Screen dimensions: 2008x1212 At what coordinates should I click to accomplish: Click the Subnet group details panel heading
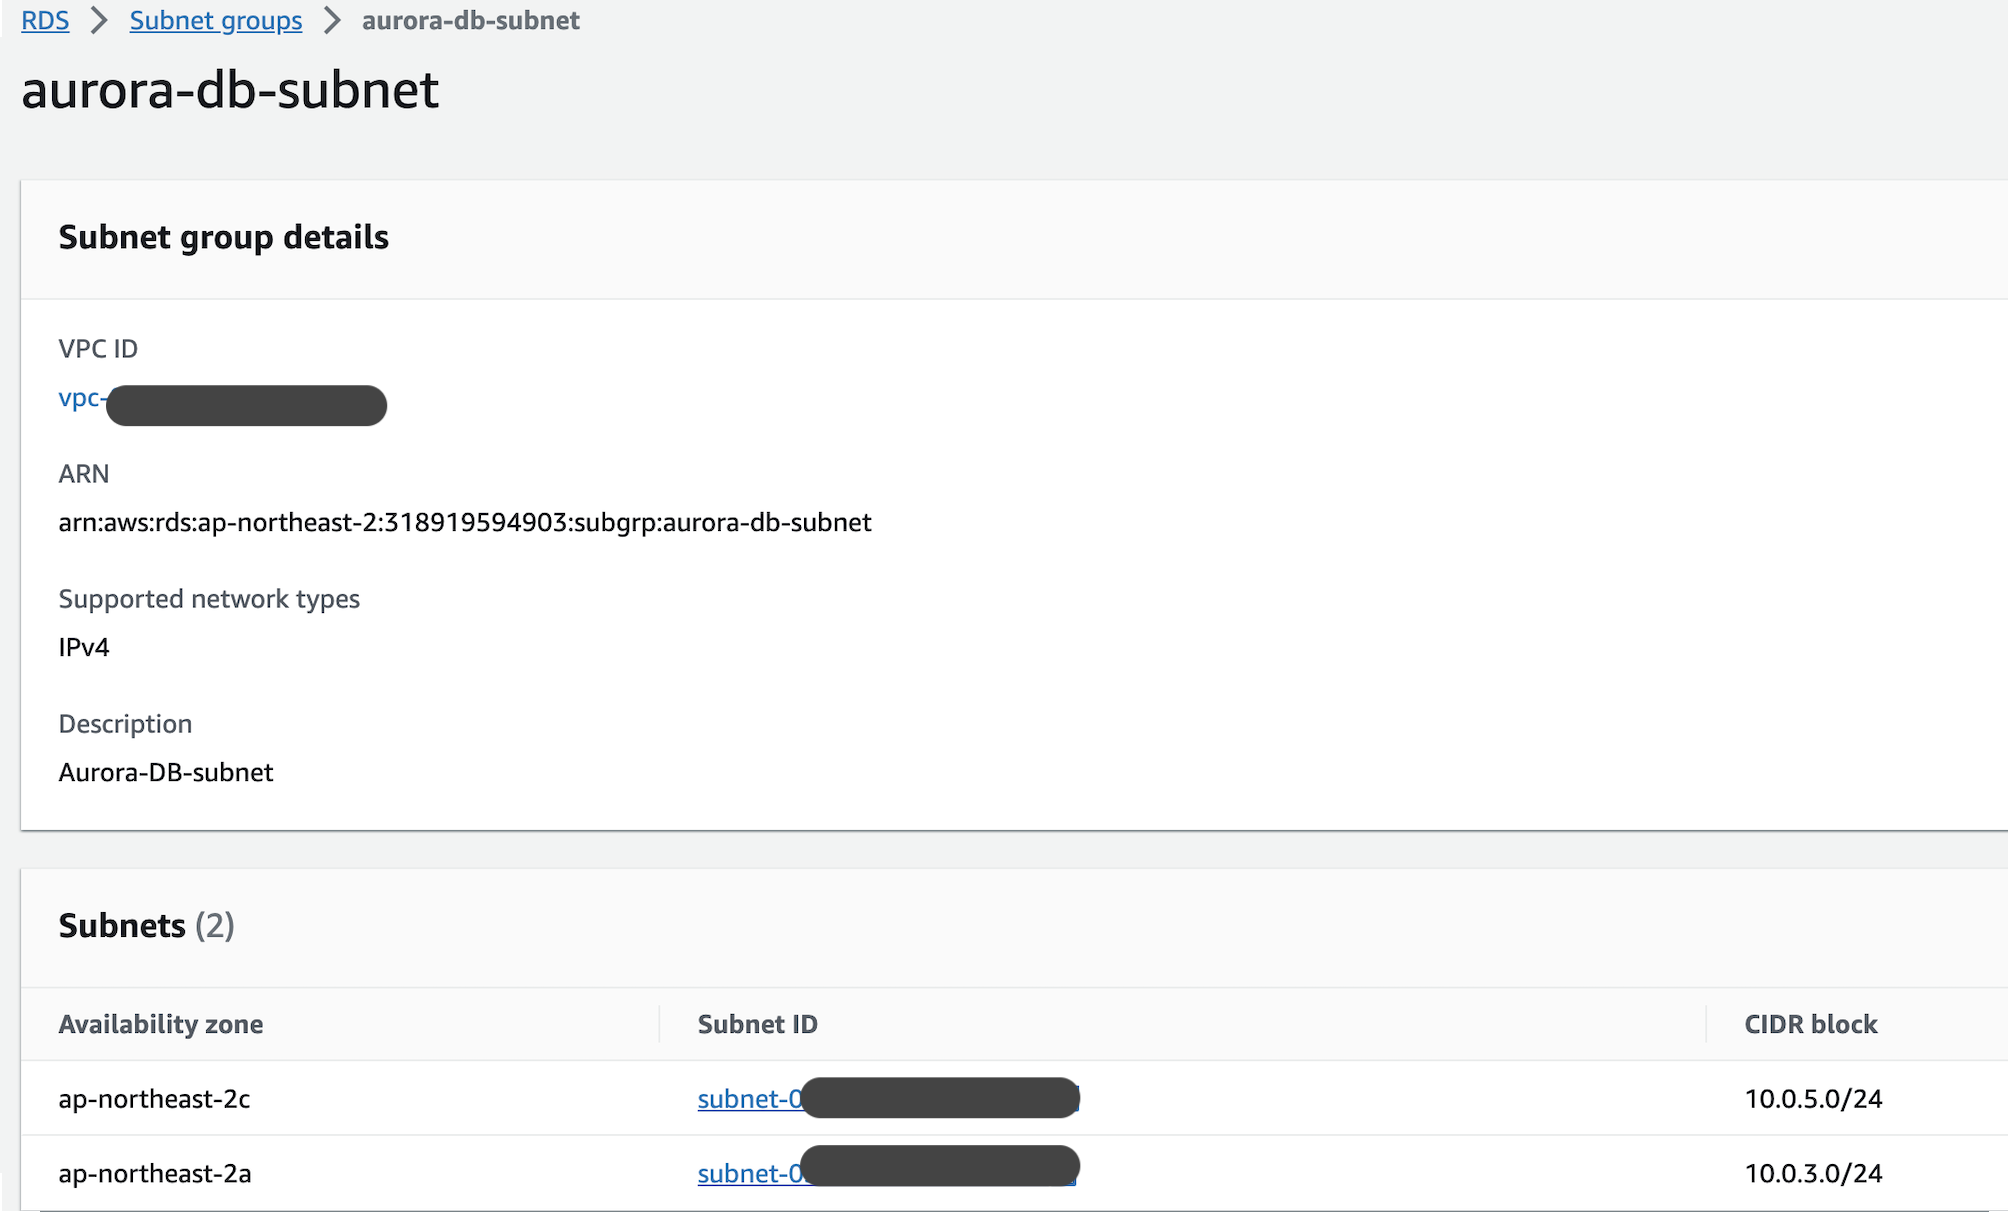[223, 238]
